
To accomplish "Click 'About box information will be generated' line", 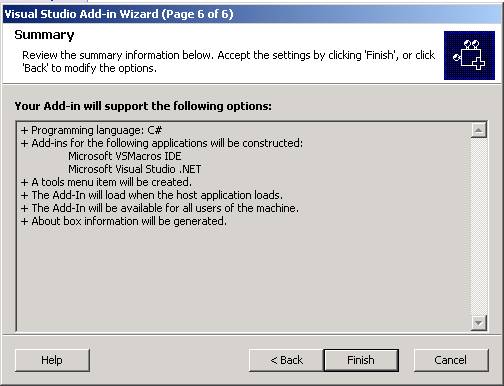I will tap(124, 221).
